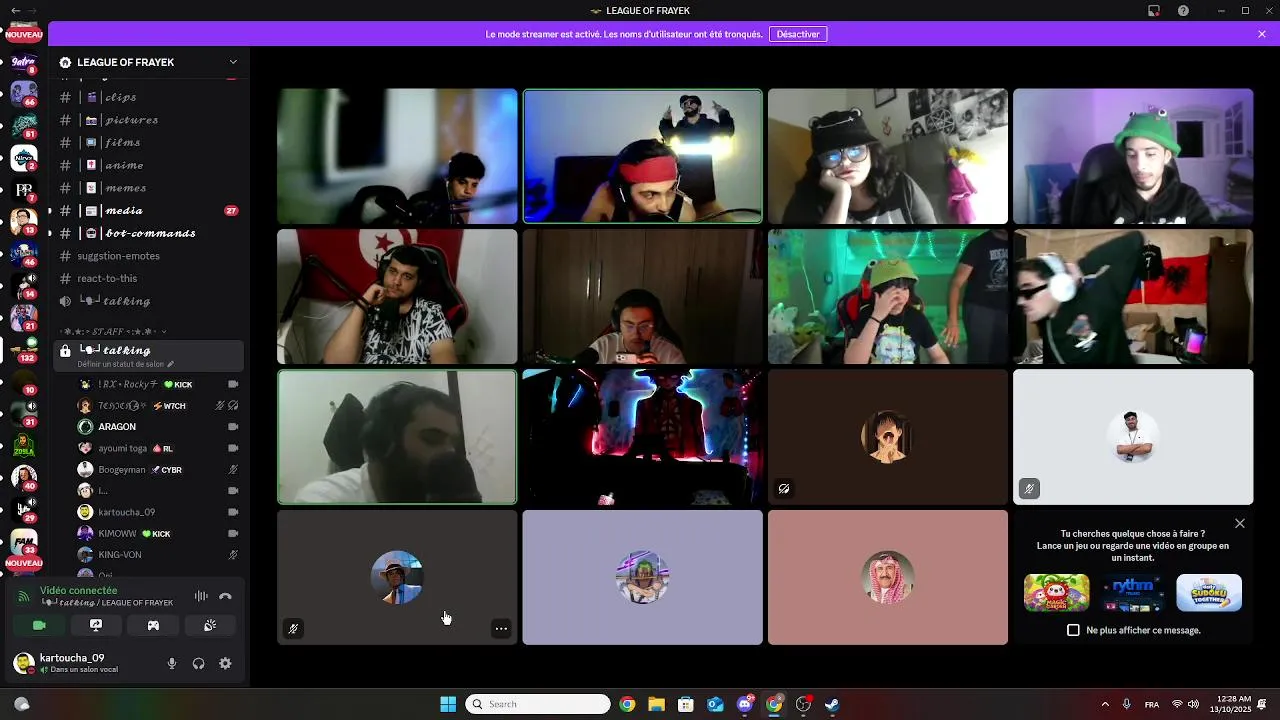Open Microsoft Store from taskbar
This screenshot has height=720, width=1280.
click(x=685, y=704)
